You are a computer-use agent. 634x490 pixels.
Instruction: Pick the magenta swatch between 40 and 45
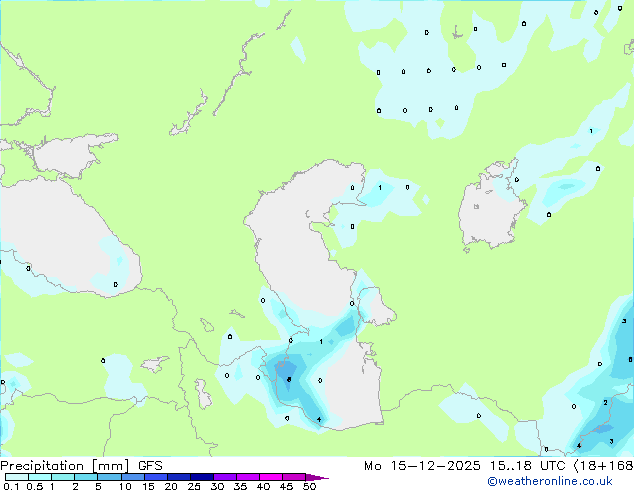coord(271,477)
